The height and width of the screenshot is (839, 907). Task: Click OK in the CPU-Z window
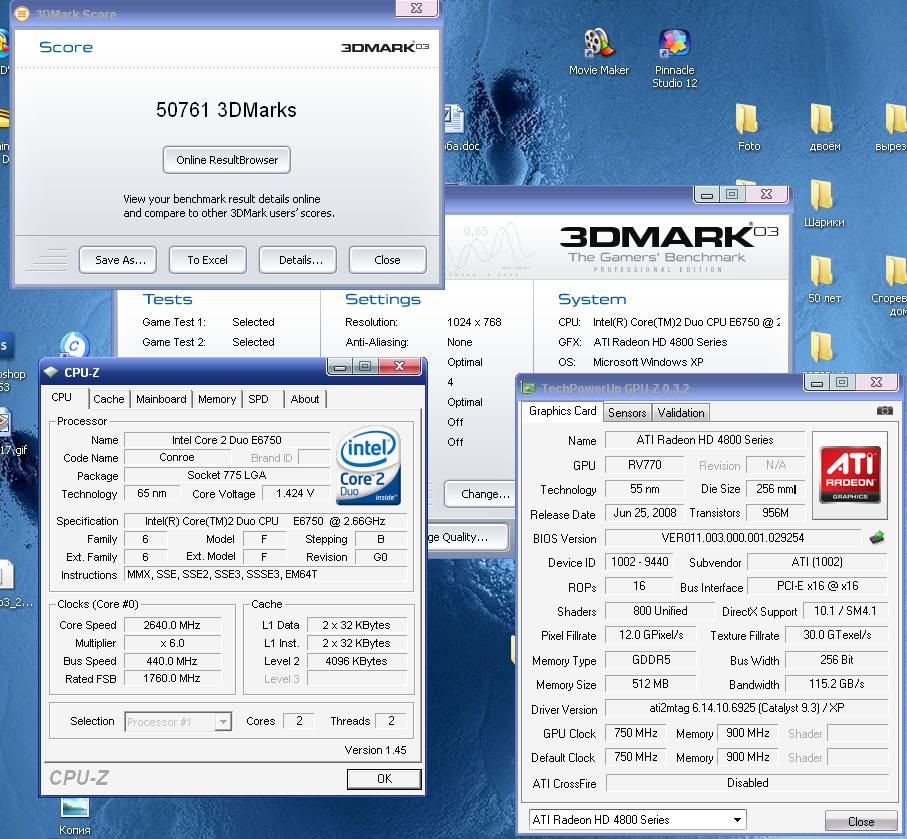tap(384, 779)
